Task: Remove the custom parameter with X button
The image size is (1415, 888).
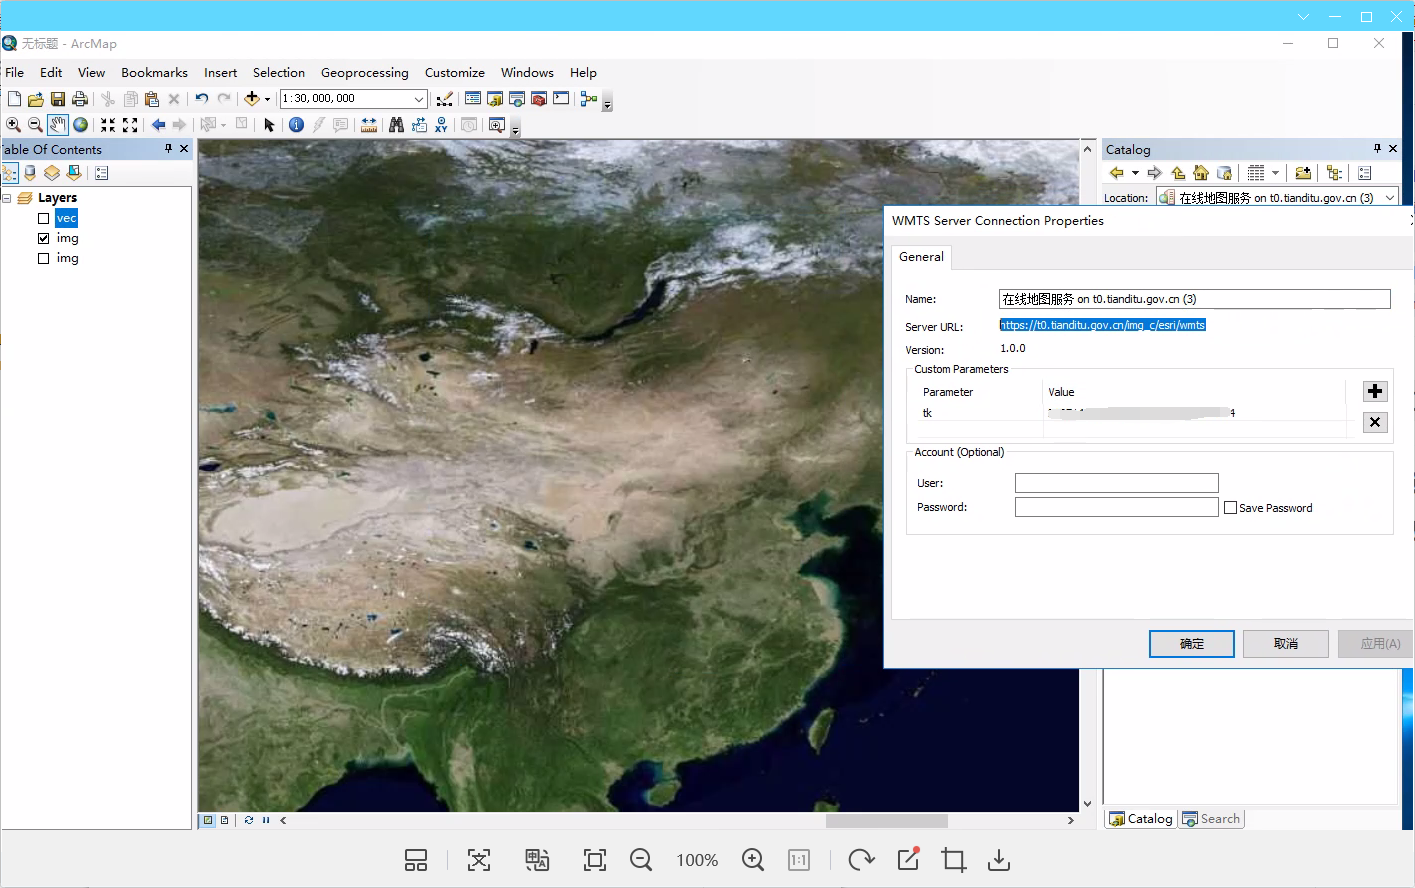Action: point(1375,422)
